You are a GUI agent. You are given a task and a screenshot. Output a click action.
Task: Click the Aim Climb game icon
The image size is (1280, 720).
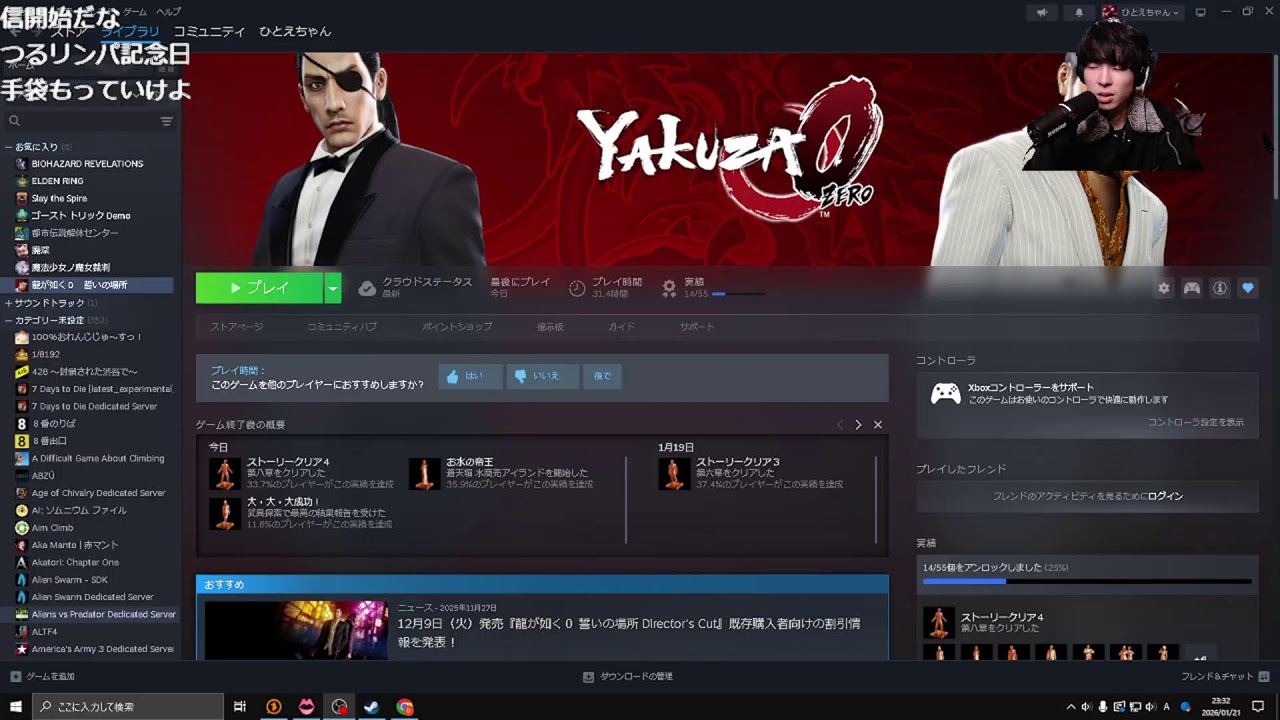22,528
